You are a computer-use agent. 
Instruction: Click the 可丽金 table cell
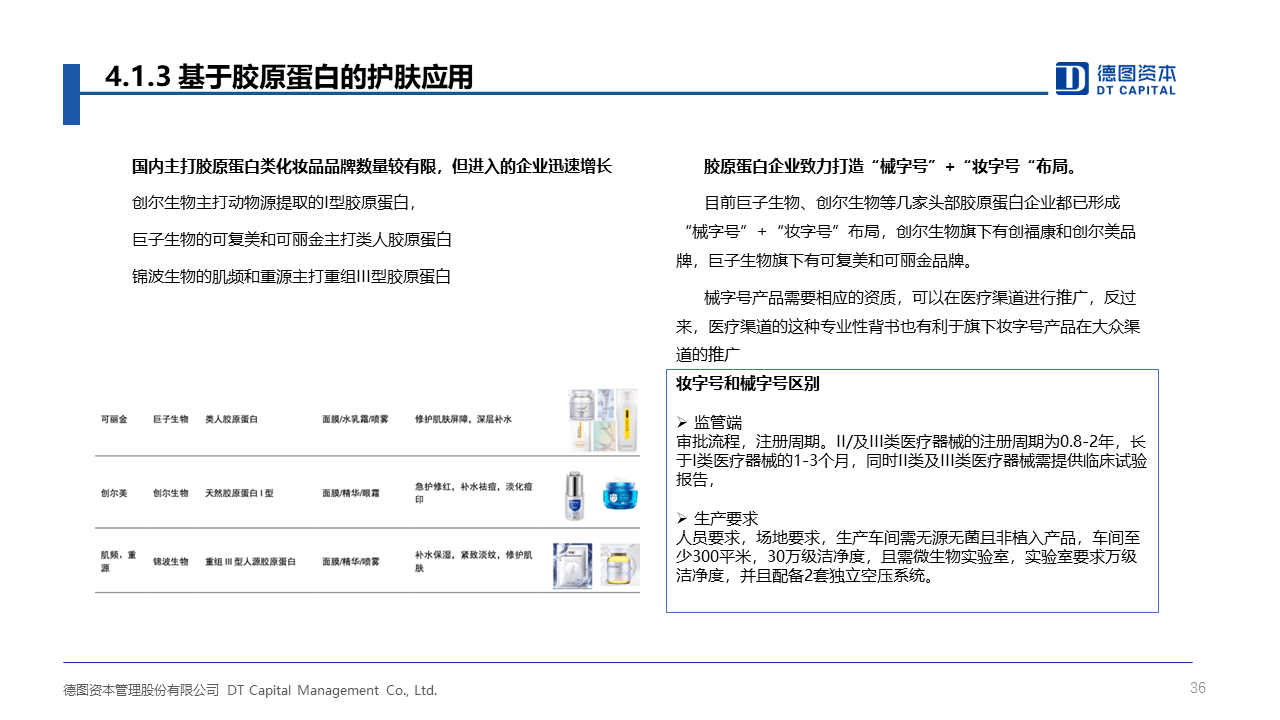[x=114, y=420]
